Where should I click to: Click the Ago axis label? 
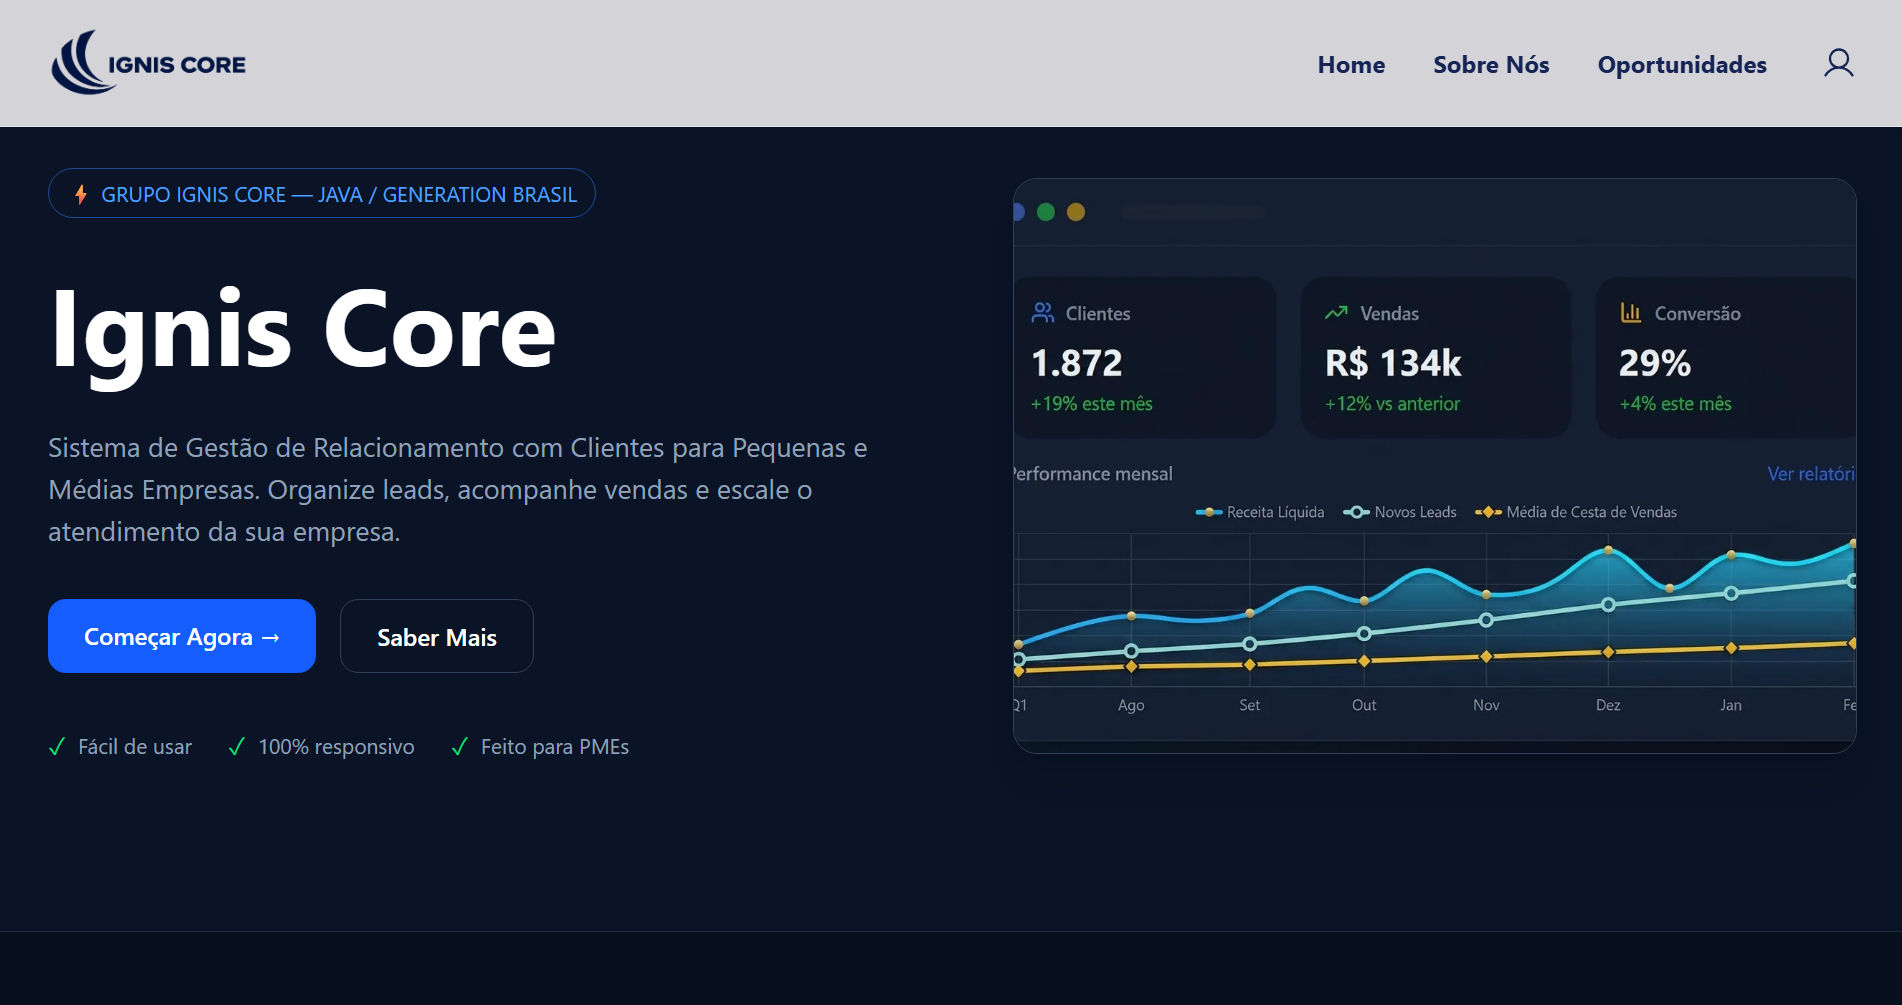click(1131, 705)
